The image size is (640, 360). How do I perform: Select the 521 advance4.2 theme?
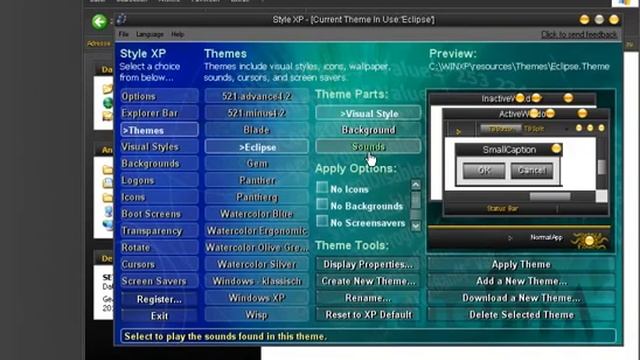coord(256,96)
